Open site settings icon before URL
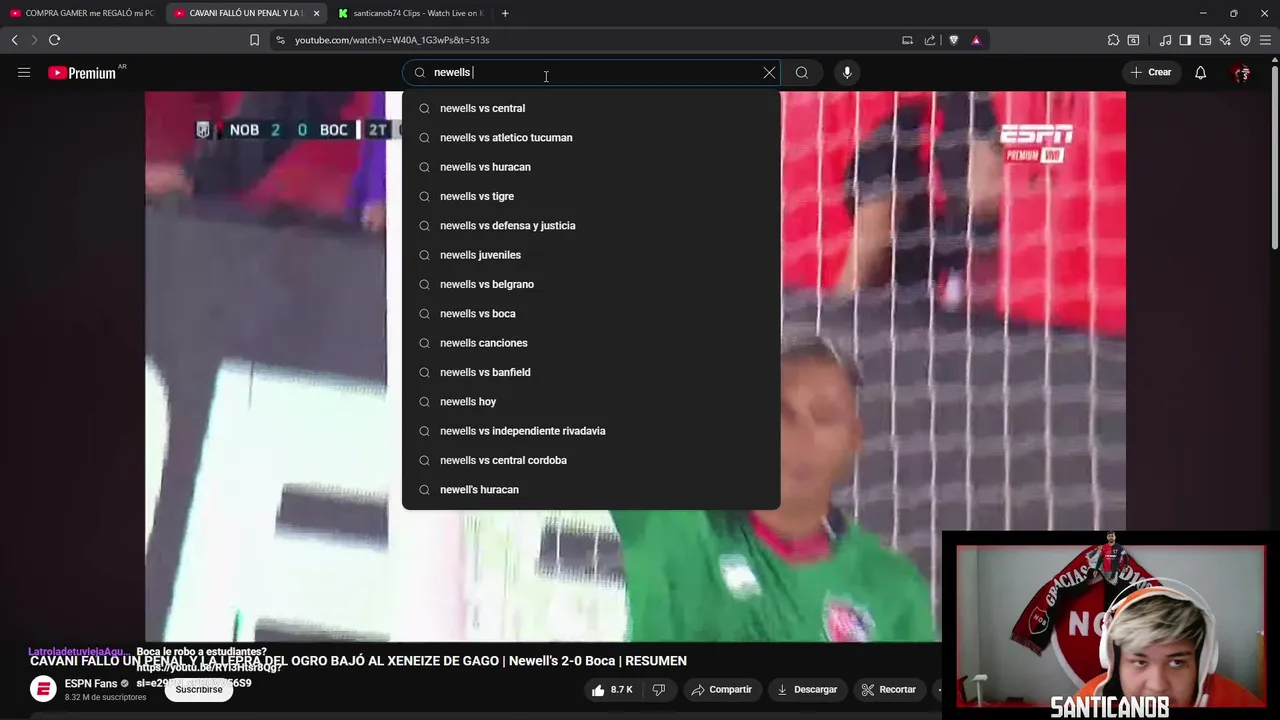Screen dimensions: 1280x720 pyautogui.click(x=280, y=40)
